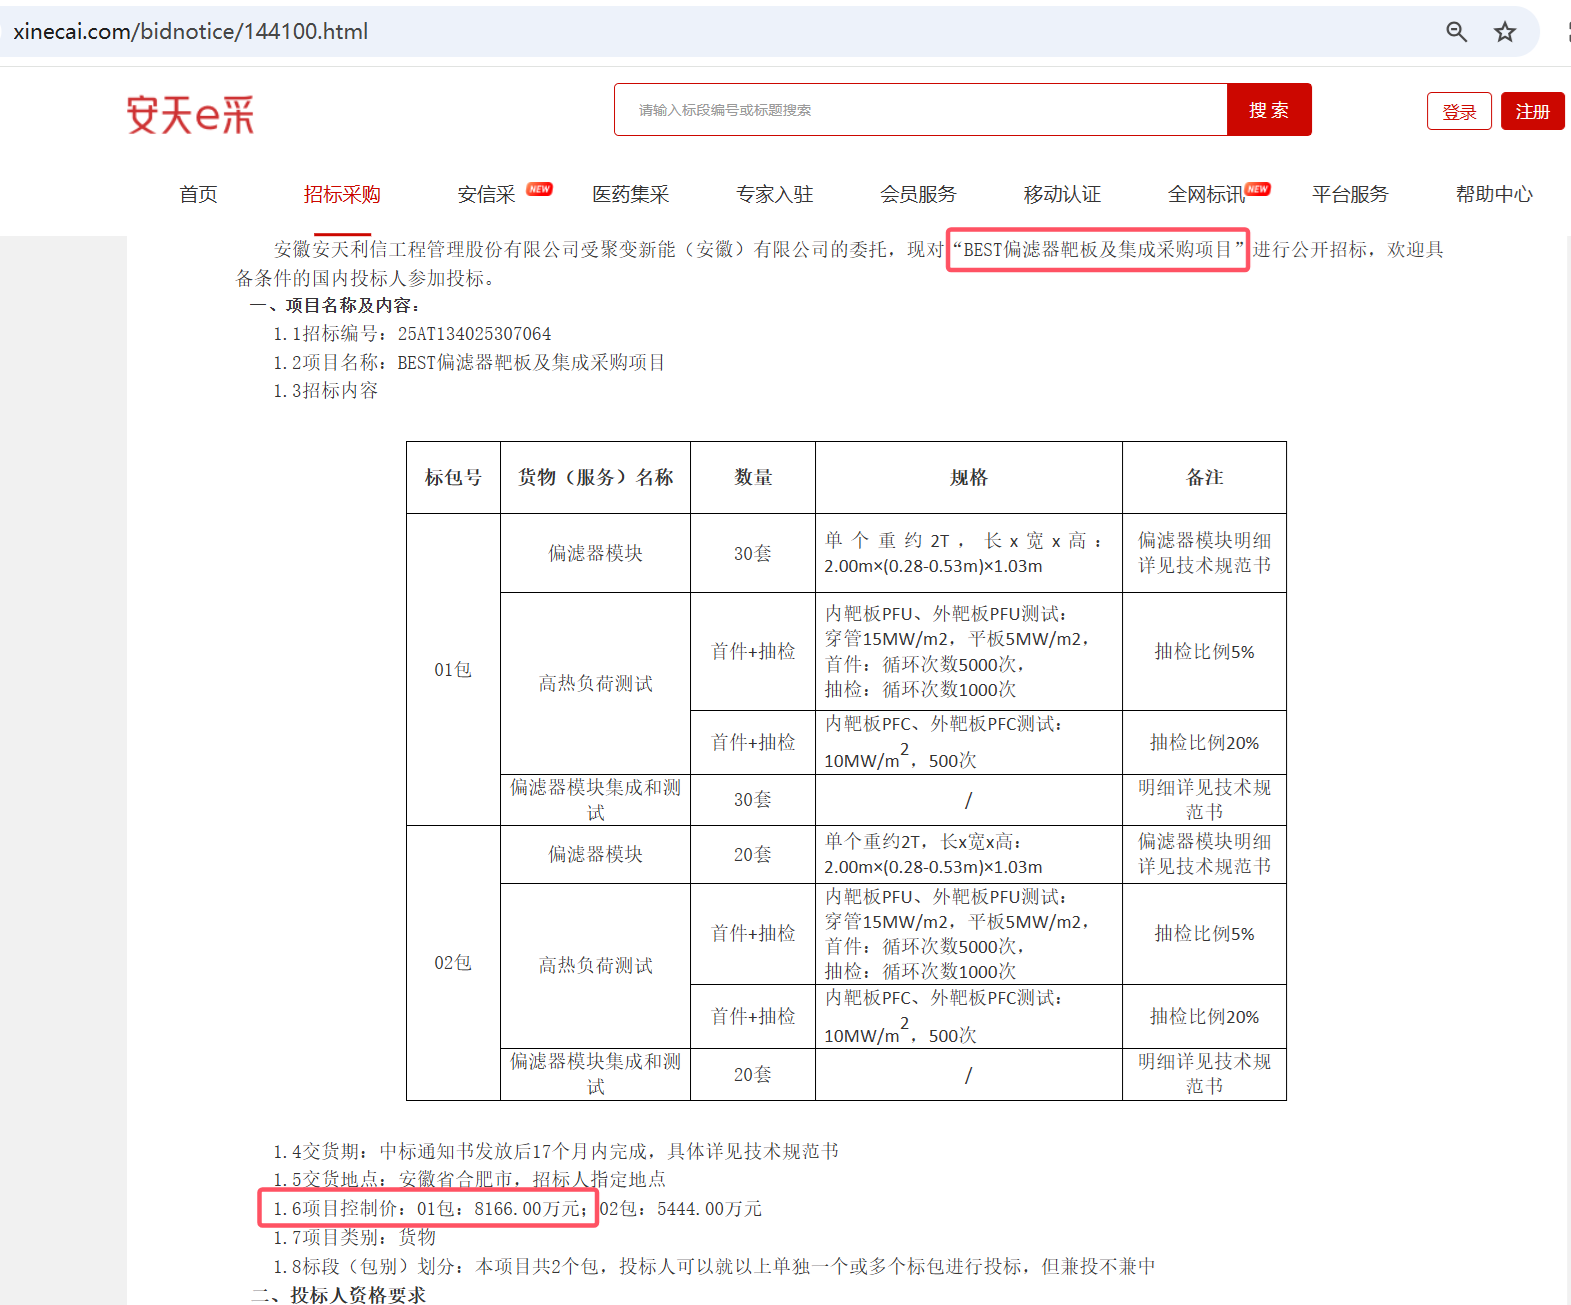Click the 1.3招标内容 line

click(326, 391)
